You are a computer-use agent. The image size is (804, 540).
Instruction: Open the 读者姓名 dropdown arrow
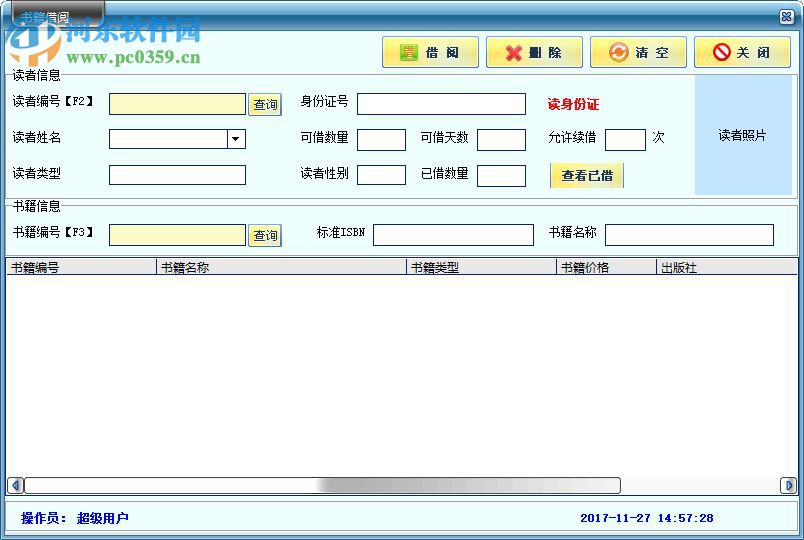pos(236,139)
